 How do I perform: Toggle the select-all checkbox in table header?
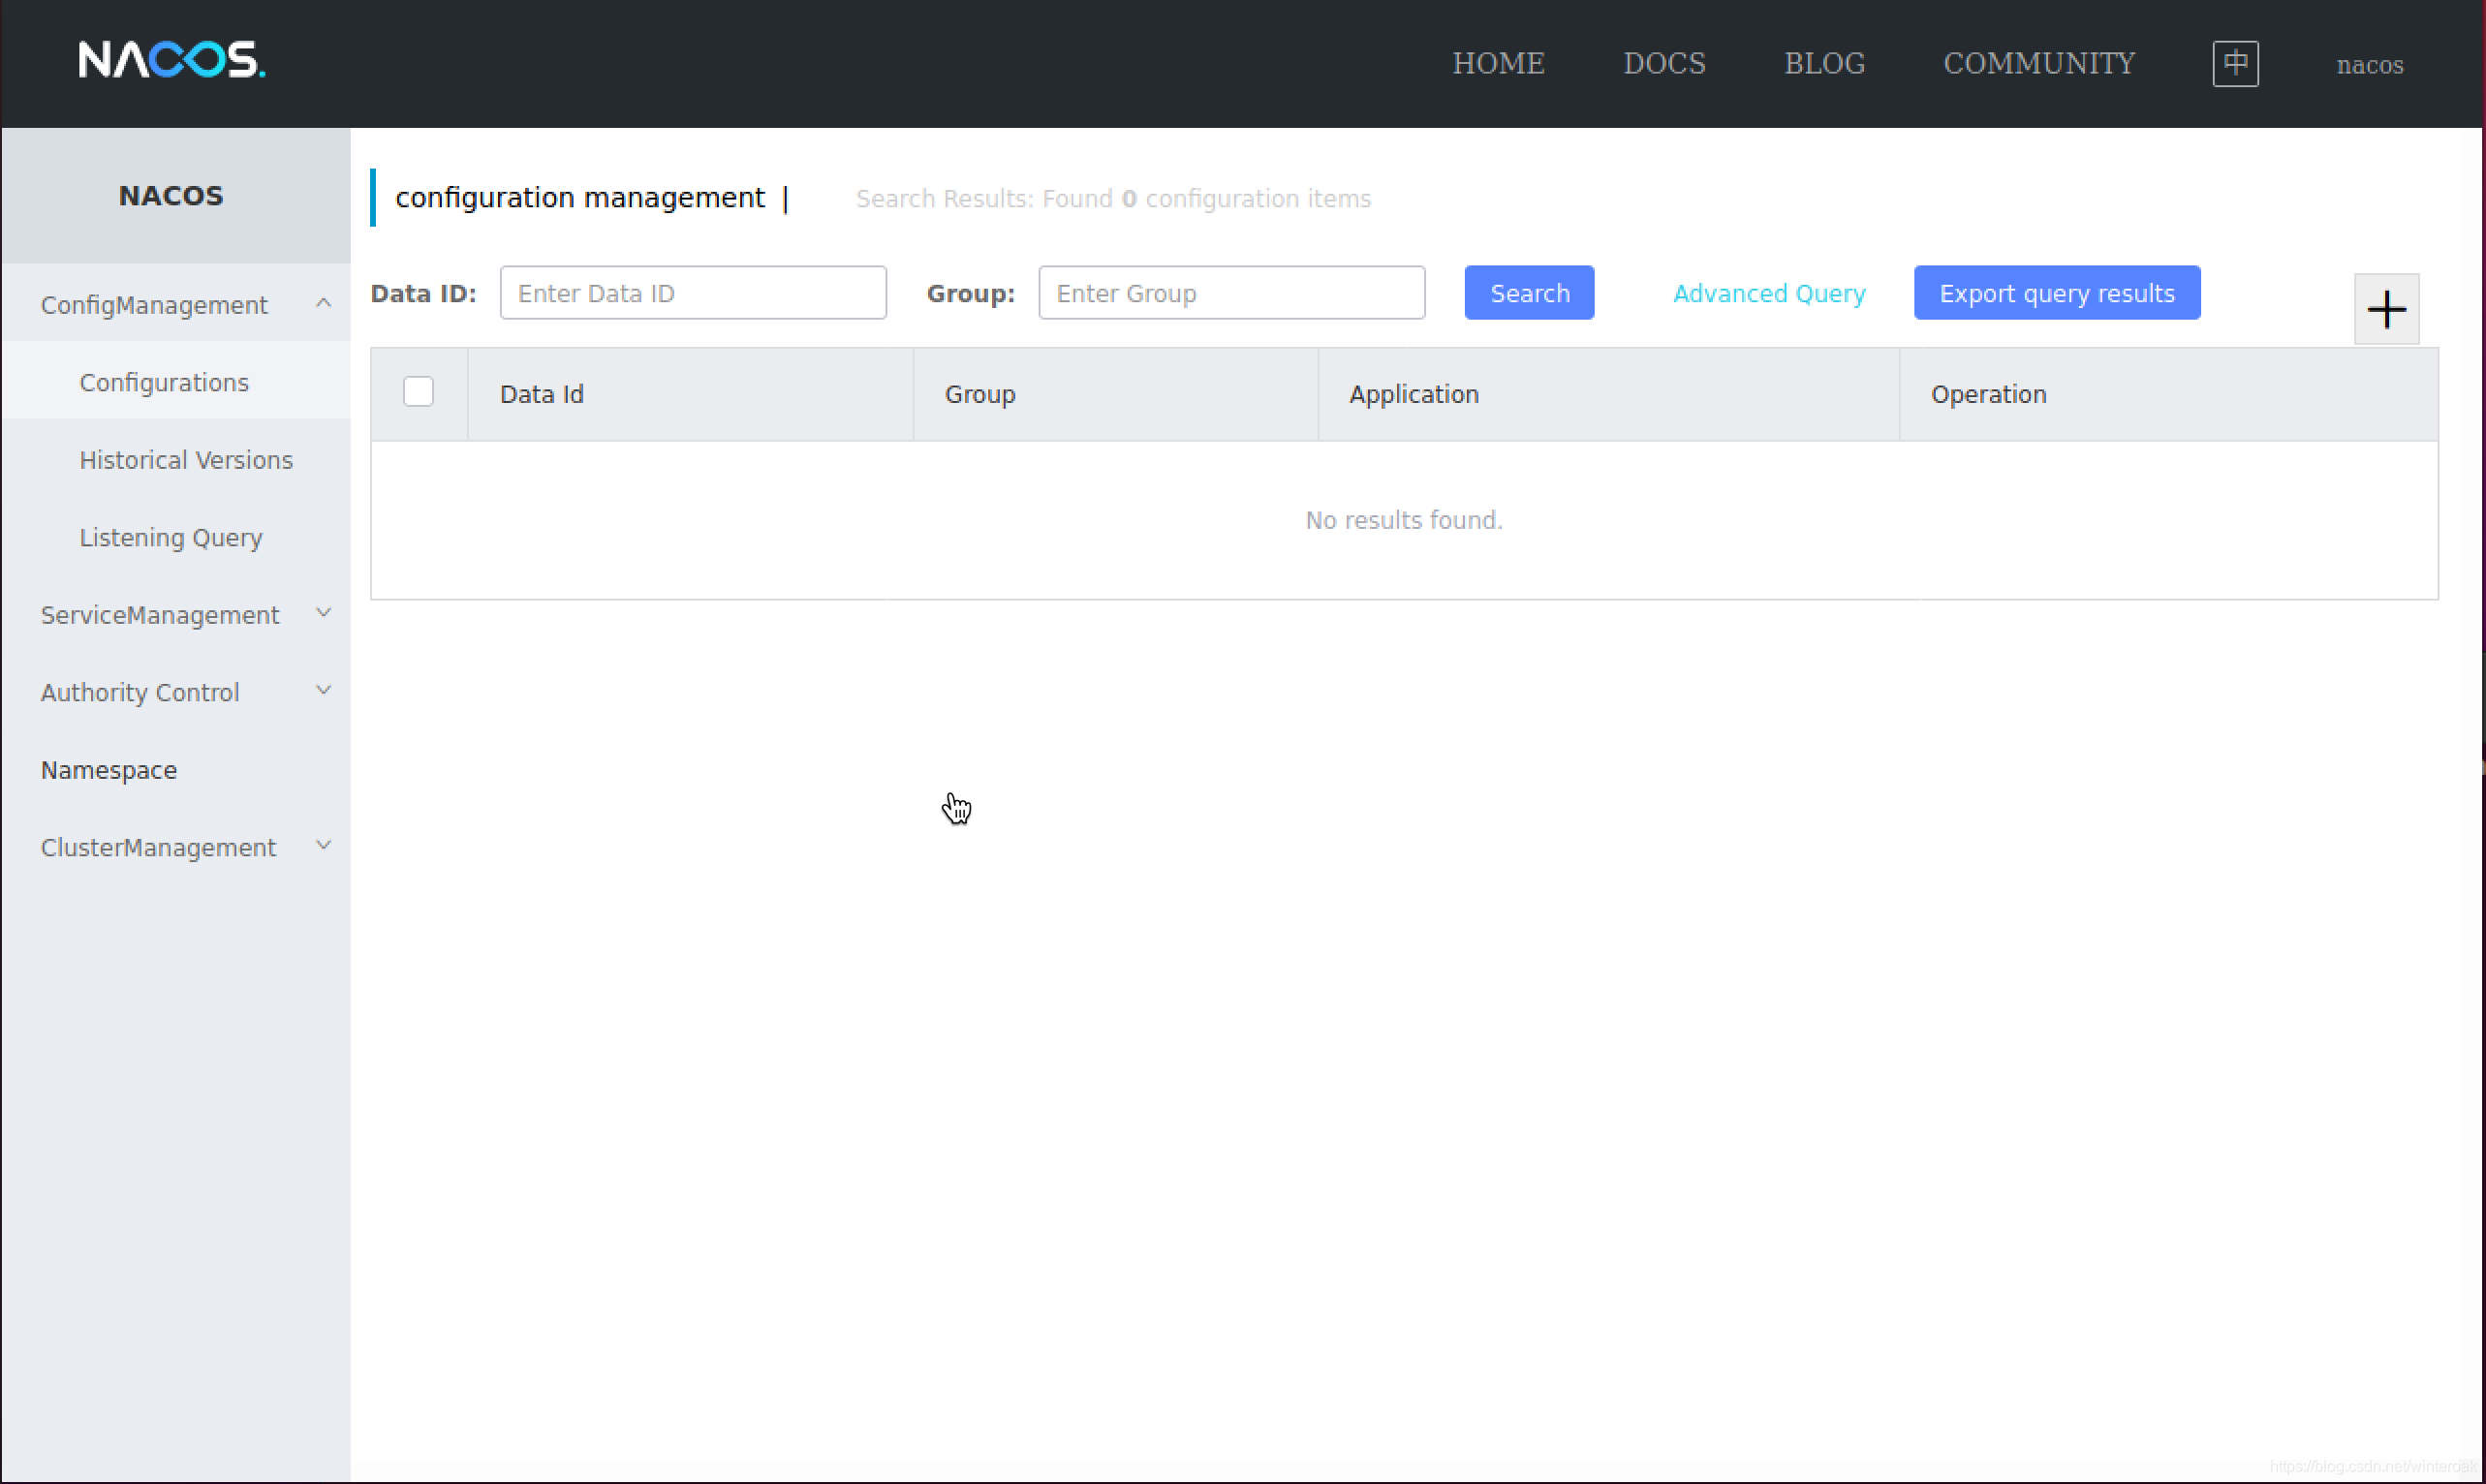(x=418, y=392)
